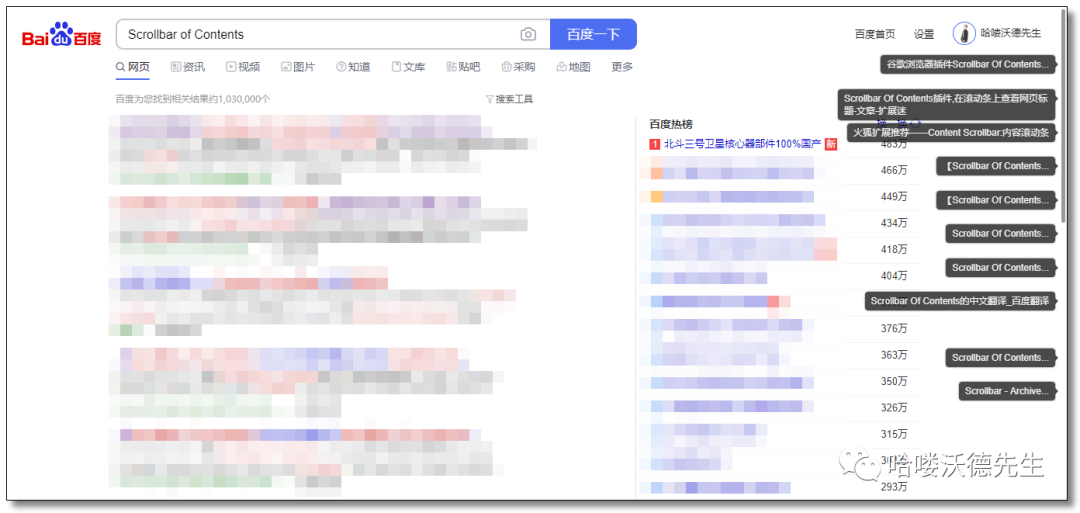Click the 404万 hot count
Viewport: 1080px width, 513px height.
pyautogui.click(x=894, y=275)
